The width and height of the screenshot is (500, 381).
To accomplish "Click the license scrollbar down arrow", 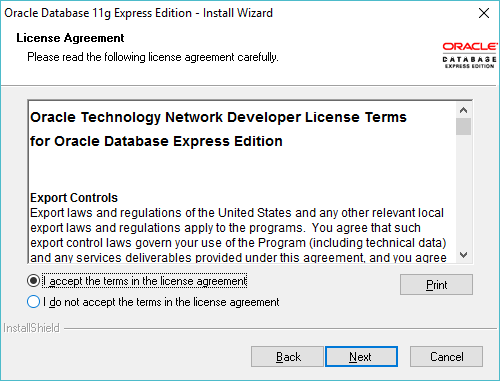I will [463, 255].
